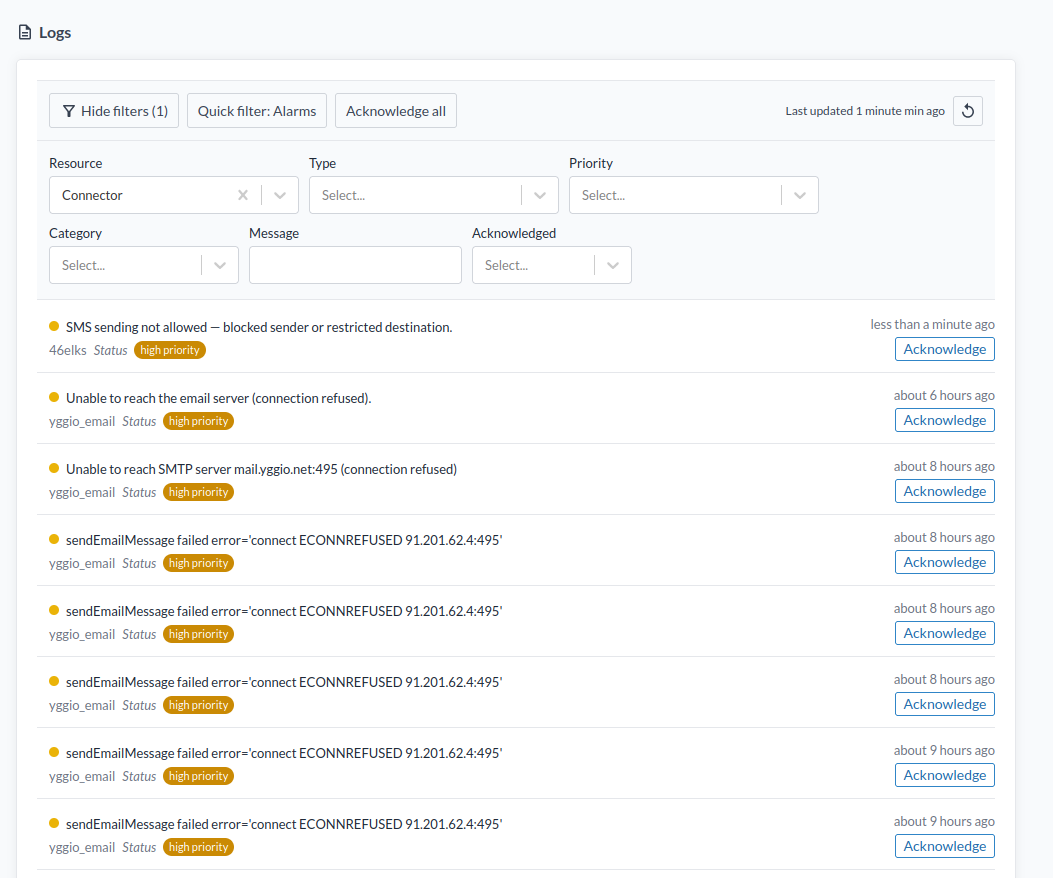Screen dimensions: 1053x878
Task: Click yellow status dot of SMS log
Action: 54,327
